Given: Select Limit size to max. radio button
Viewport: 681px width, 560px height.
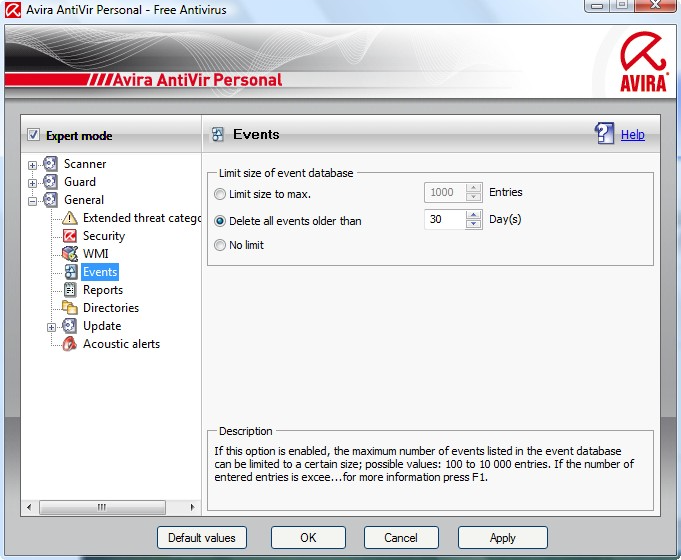Looking at the screenshot, I should coord(220,194).
